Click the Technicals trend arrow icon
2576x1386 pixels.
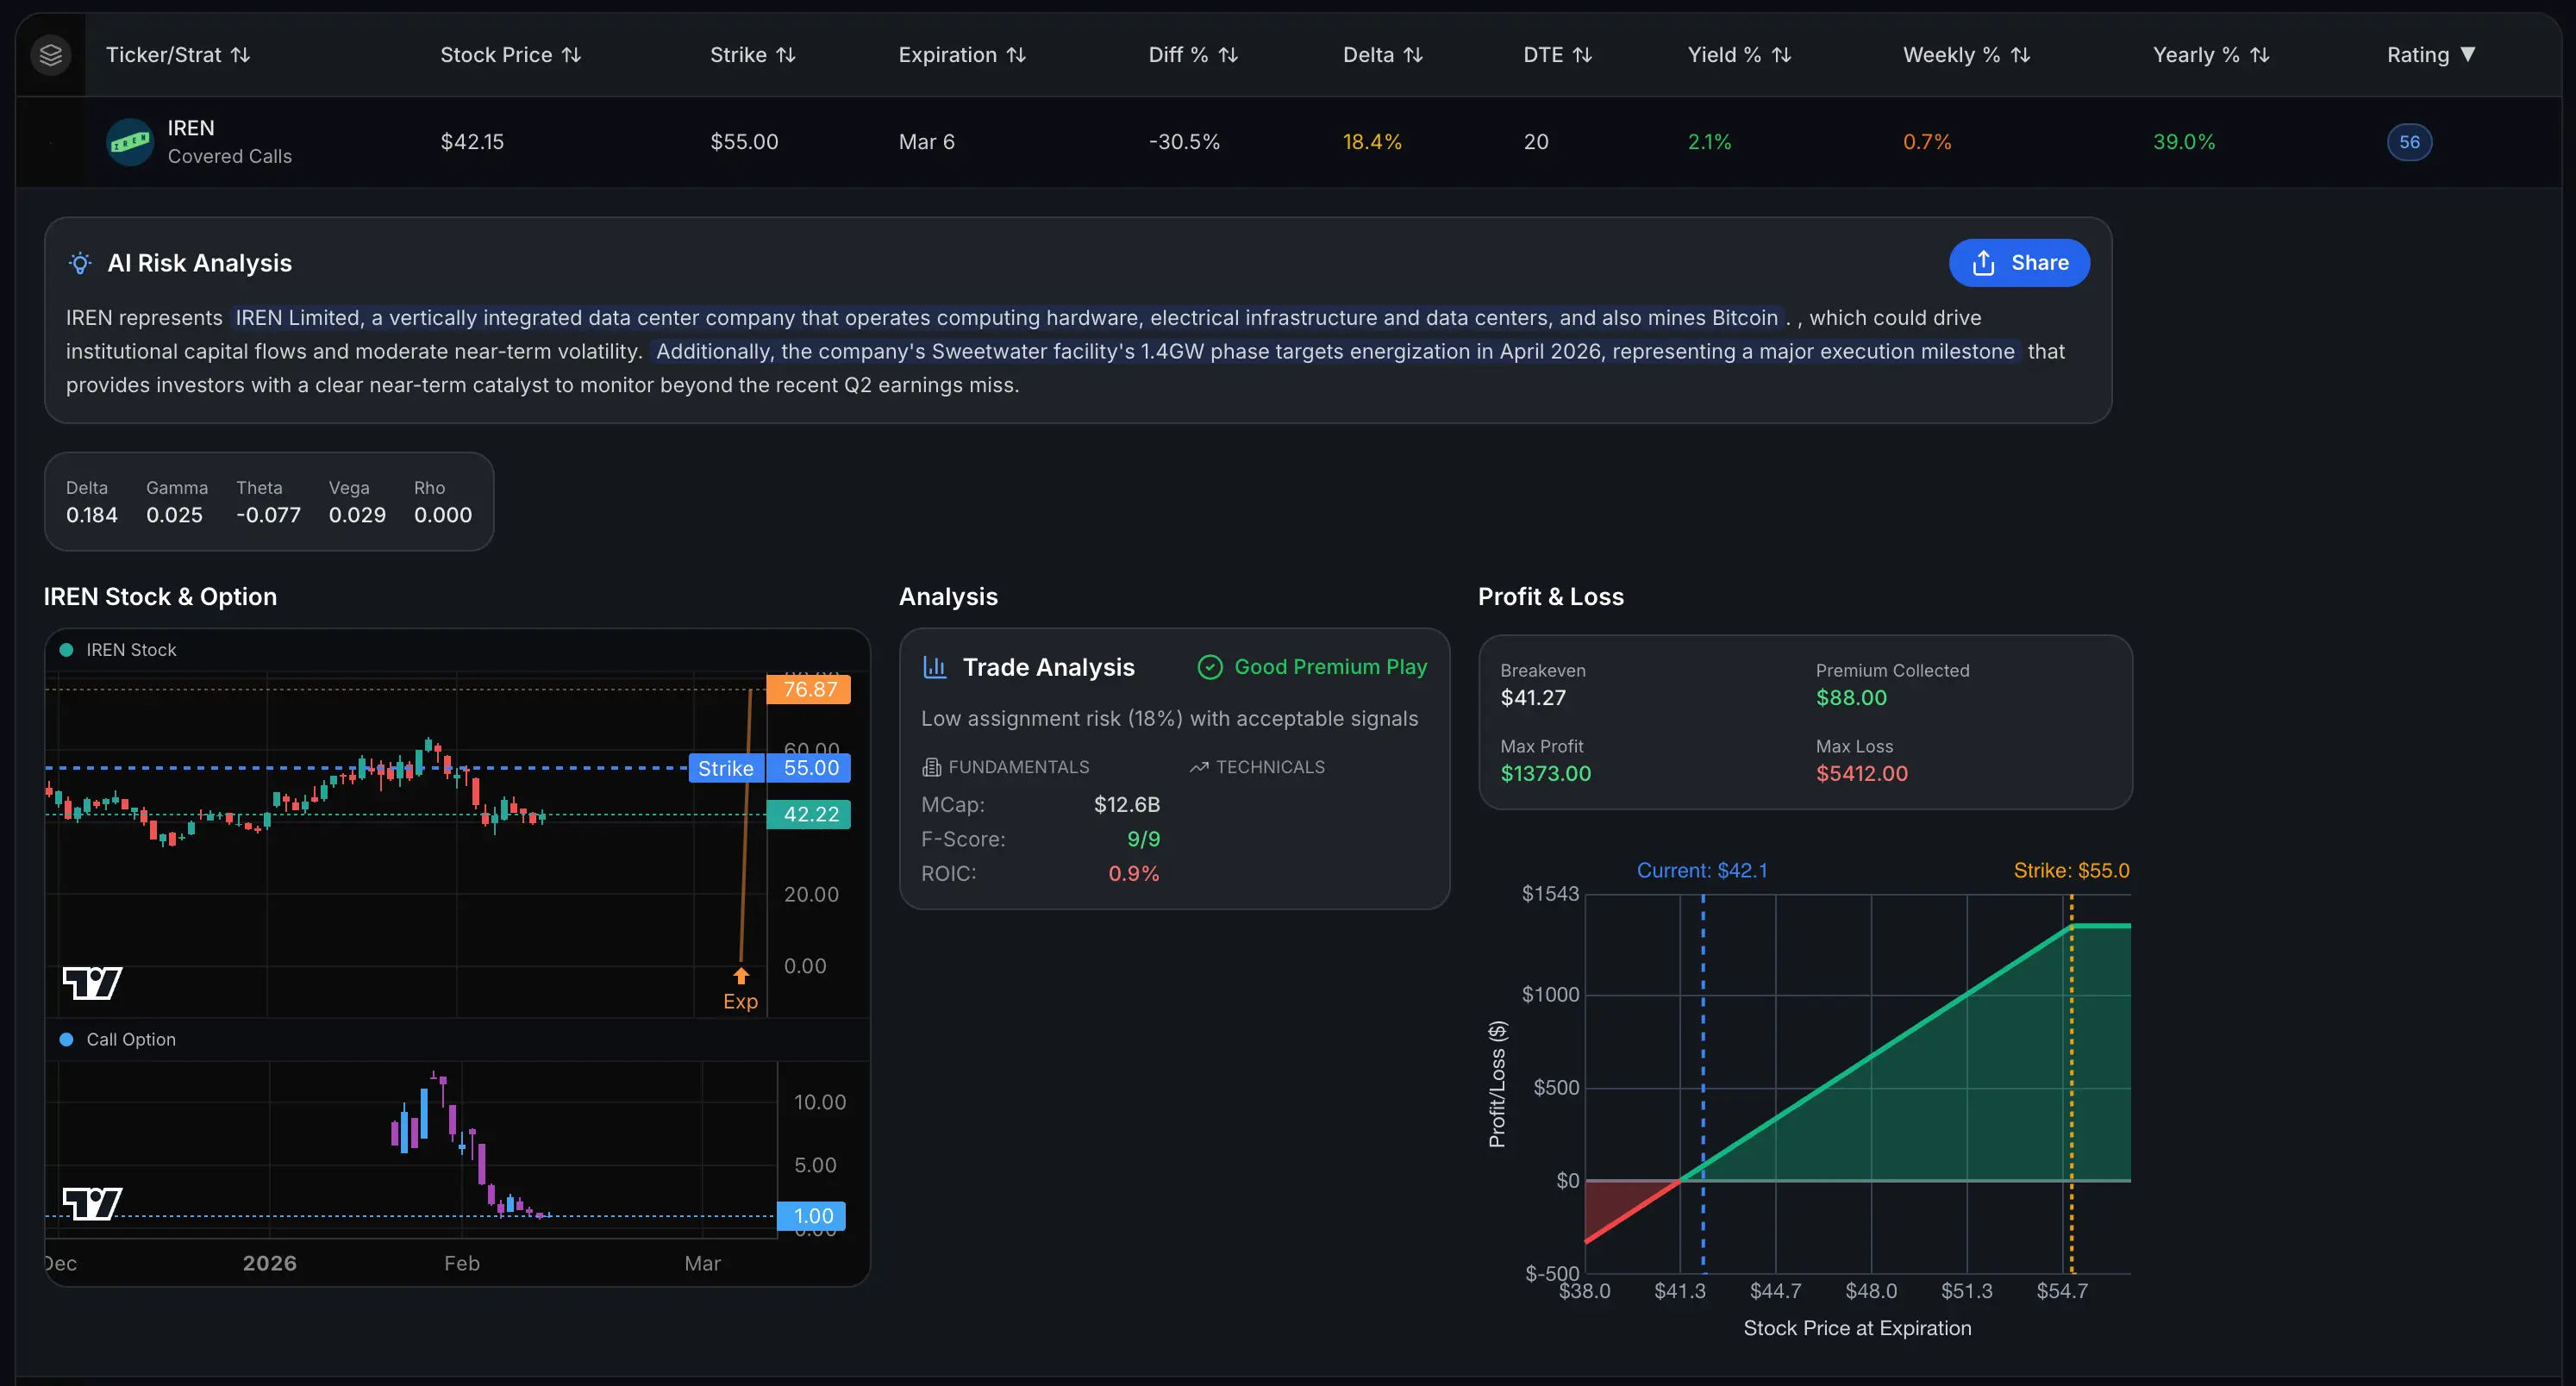coord(1199,767)
